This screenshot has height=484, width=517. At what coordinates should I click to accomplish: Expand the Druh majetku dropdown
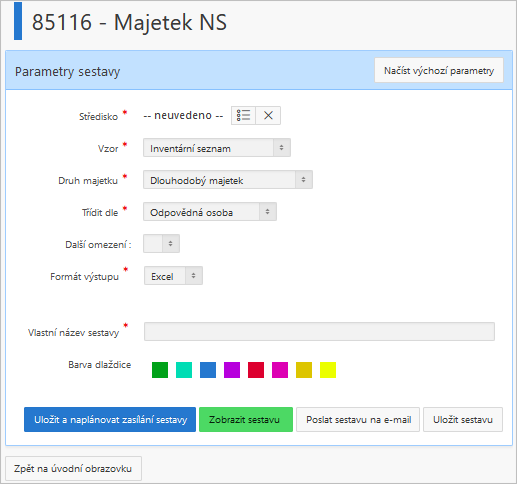click(x=228, y=180)
